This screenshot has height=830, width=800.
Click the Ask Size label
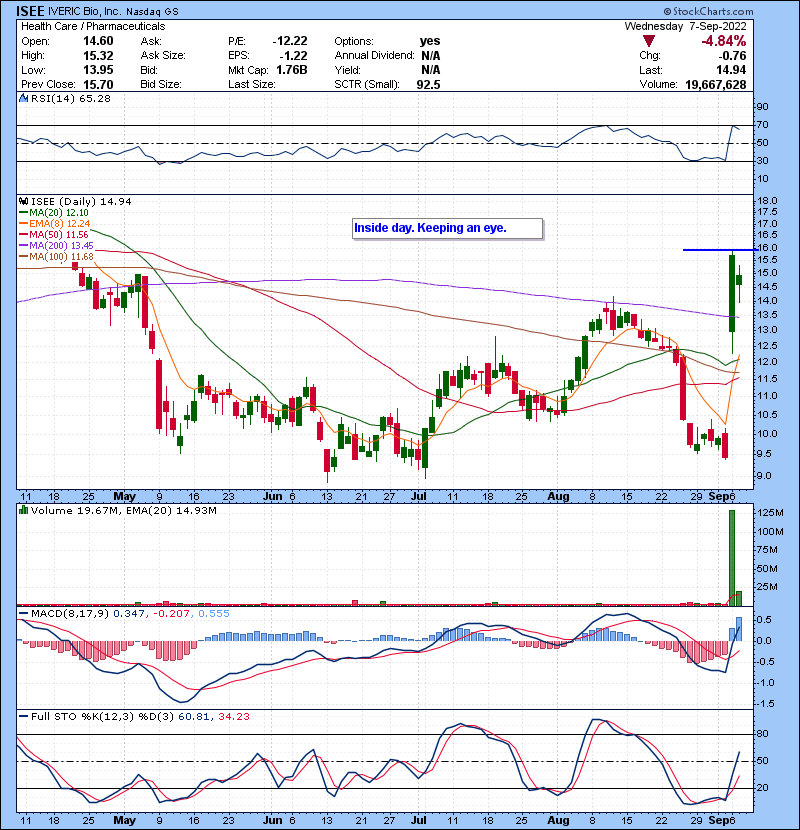click(x=163, y=56)
